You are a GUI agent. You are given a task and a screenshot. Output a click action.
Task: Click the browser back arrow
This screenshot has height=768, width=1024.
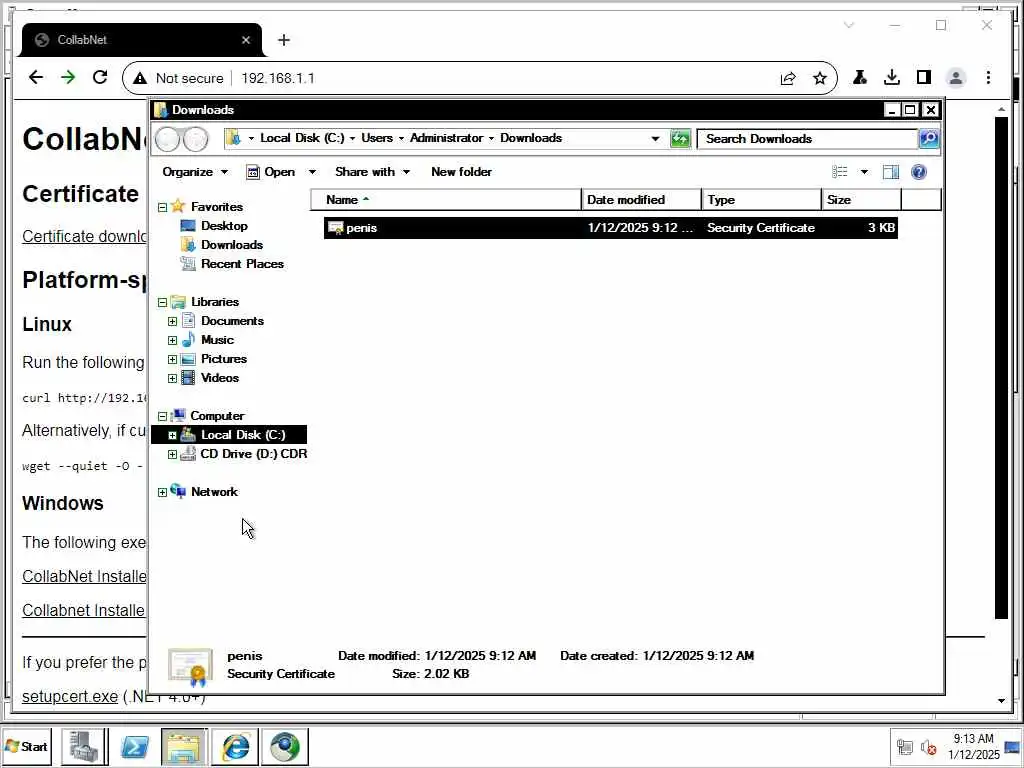point(36,78)
